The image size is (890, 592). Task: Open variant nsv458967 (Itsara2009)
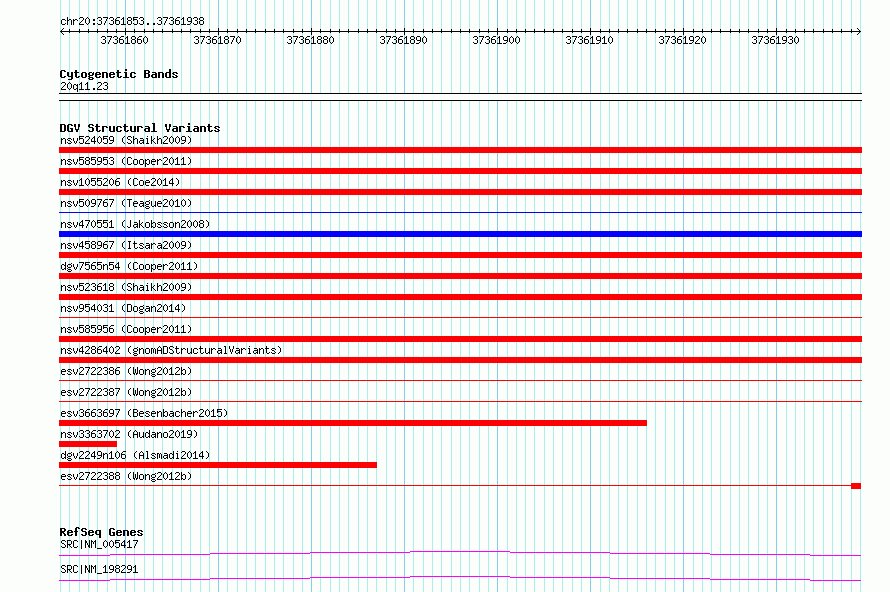[126, 245]
